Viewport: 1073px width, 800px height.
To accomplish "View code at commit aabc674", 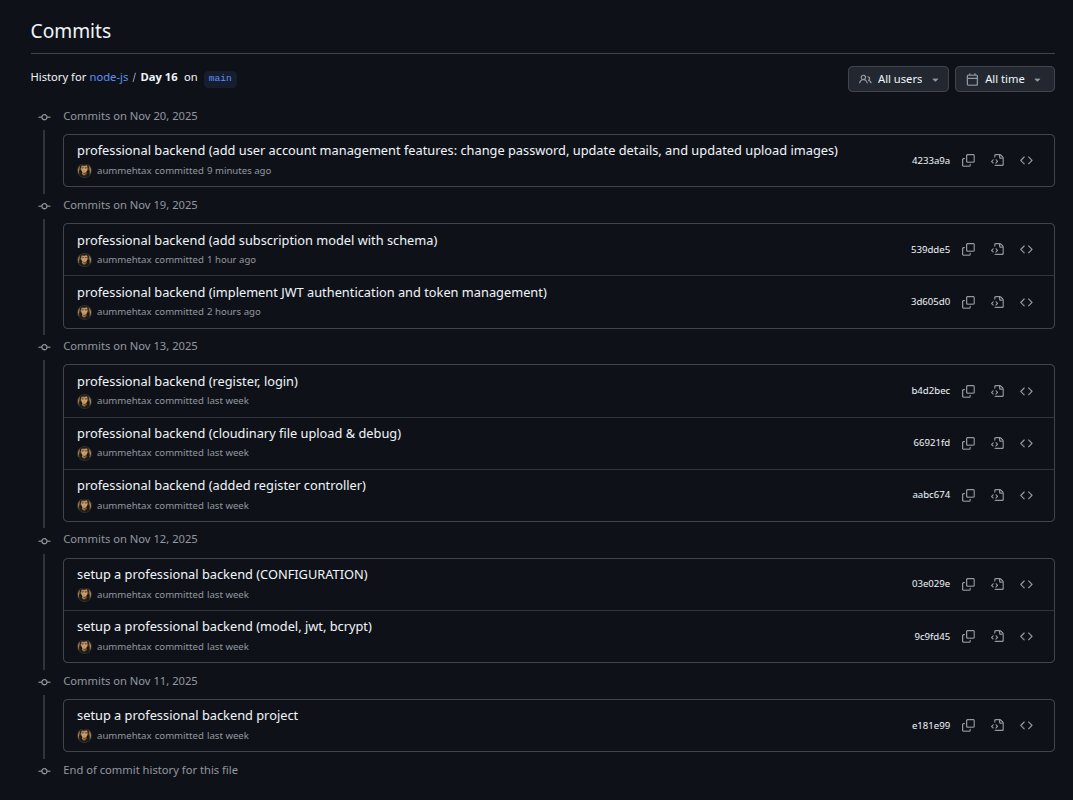I will click(998, 495).
